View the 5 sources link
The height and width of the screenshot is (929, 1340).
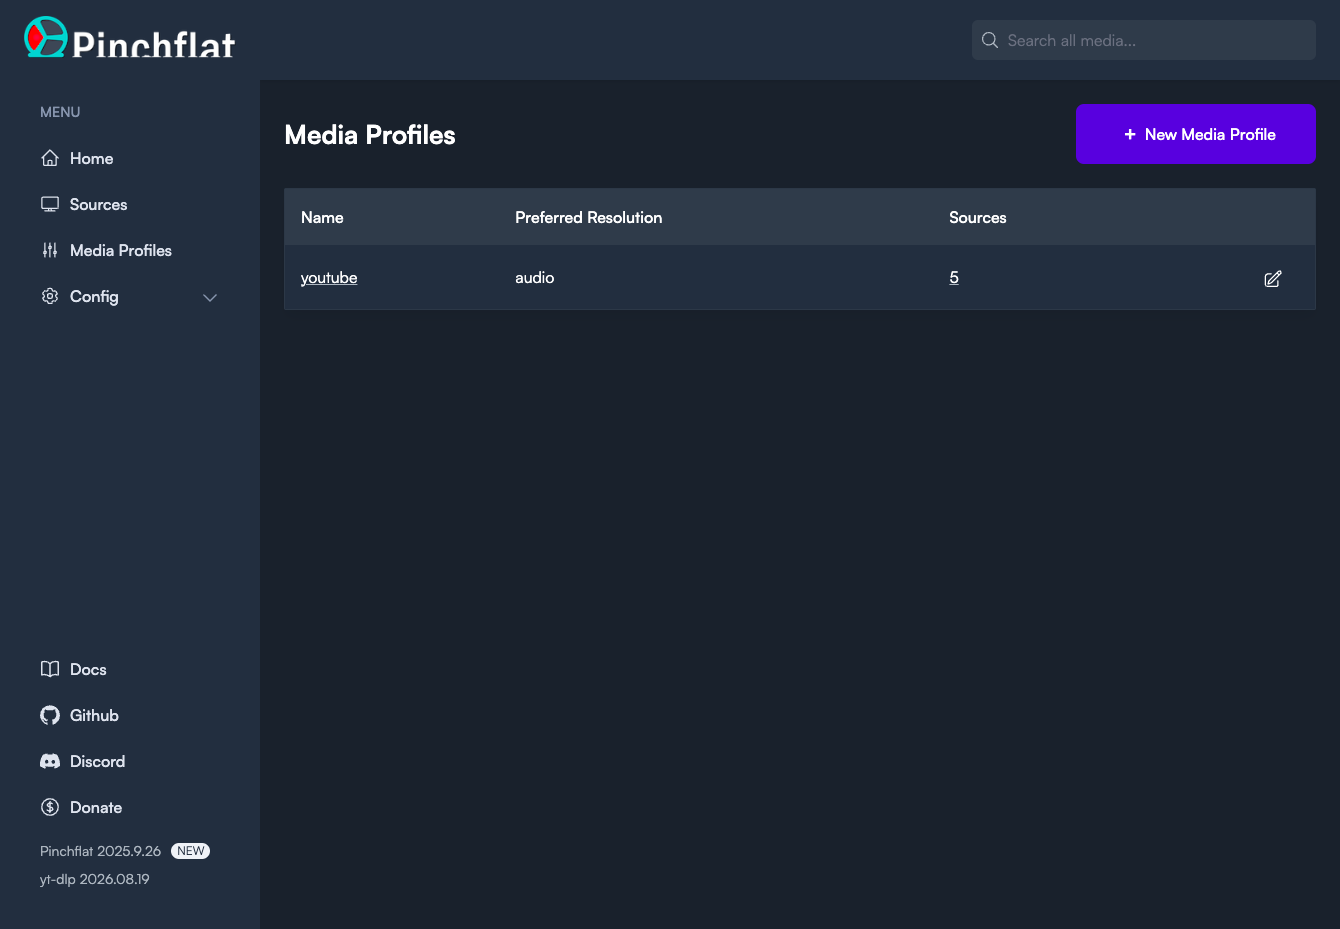[x=954, y=277]
